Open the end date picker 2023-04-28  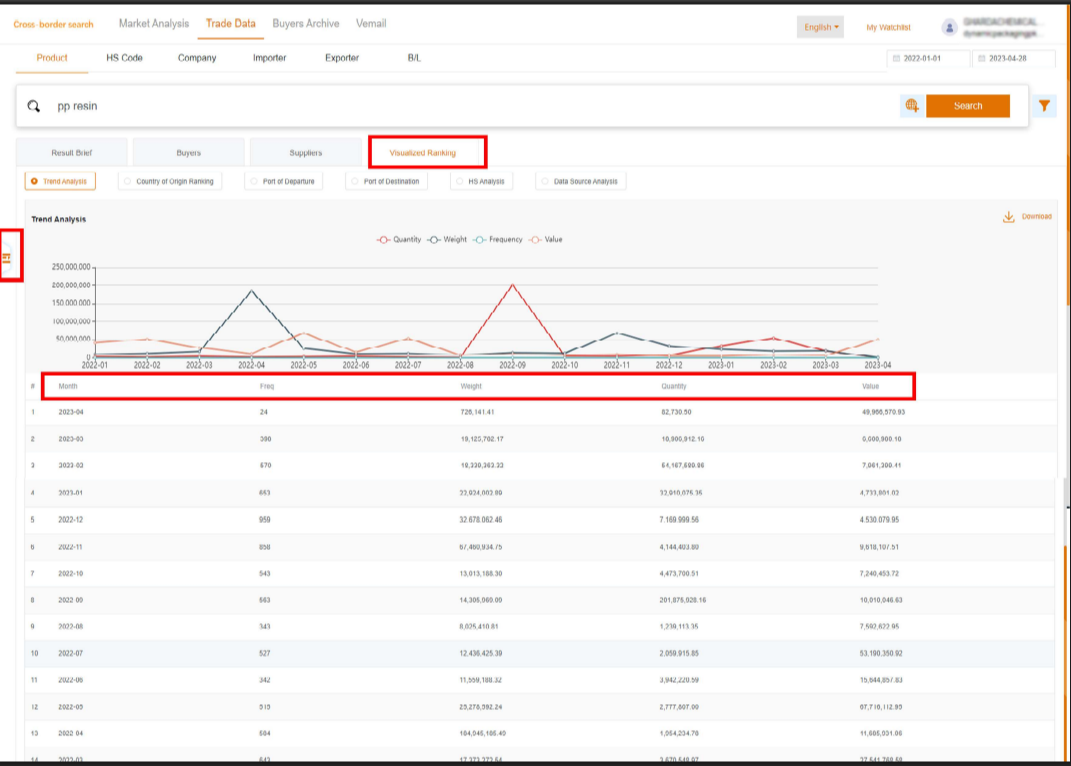coord(1013,59)
